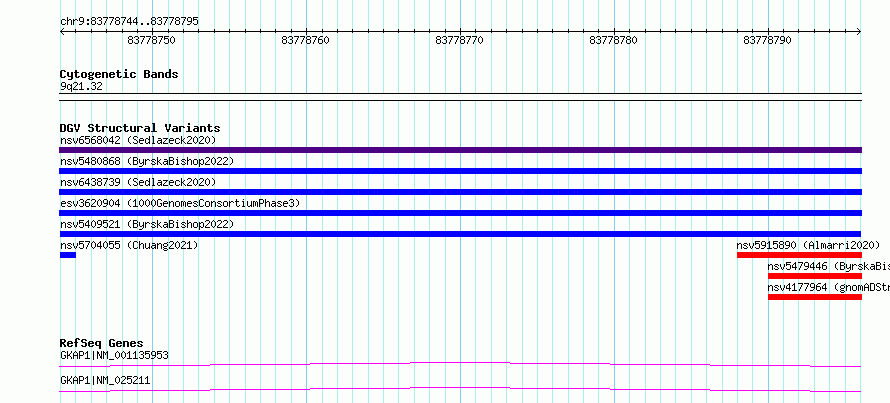Click the blue bar for esv3620904
Viewport: 890px width, 403px height.
(x=460, y=213)
